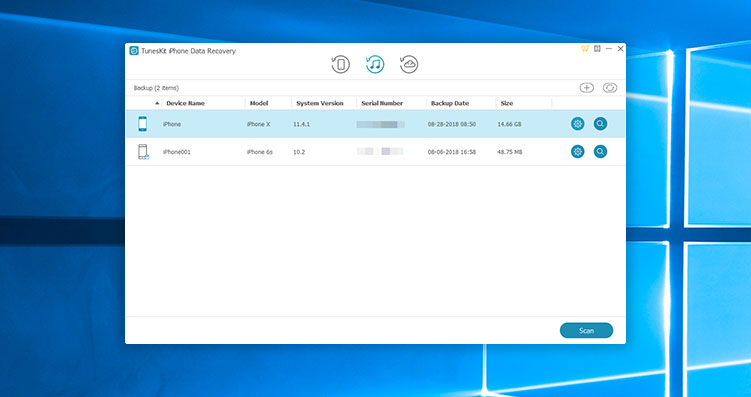Click the 'iPhone X' model cell
Image resolution: width=751 pixels, height=397 pixels.
click(259, 125)
